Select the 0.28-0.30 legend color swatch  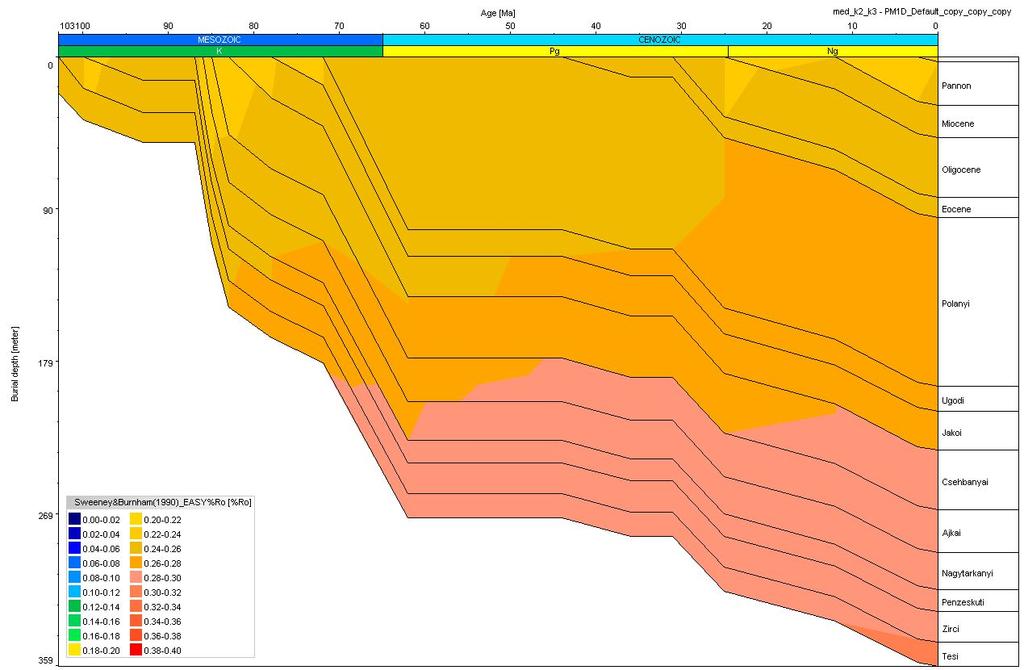tap(136, 578)
